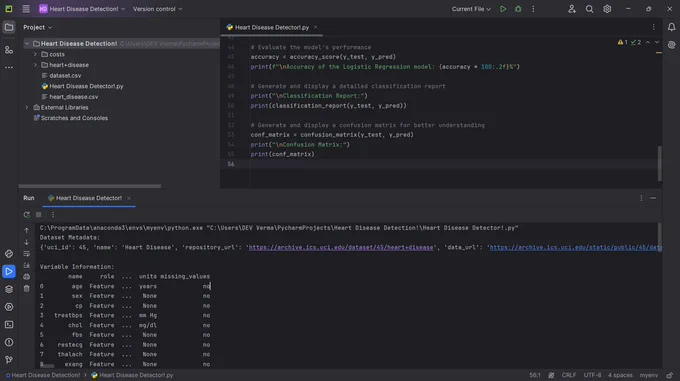Open Project view selector dropdown
Screen dimensions: 680x381
[37, 27]
